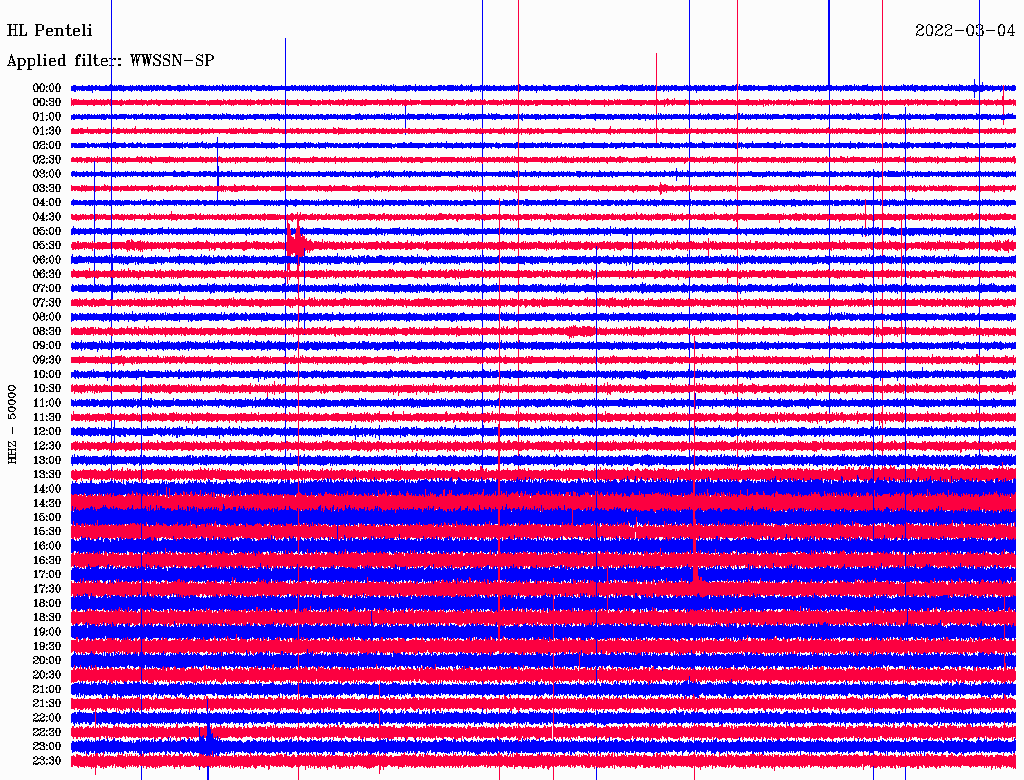Select the 17:30 time row label
The width and height of the screenshot is (1024, 780).
click(47, 589)
